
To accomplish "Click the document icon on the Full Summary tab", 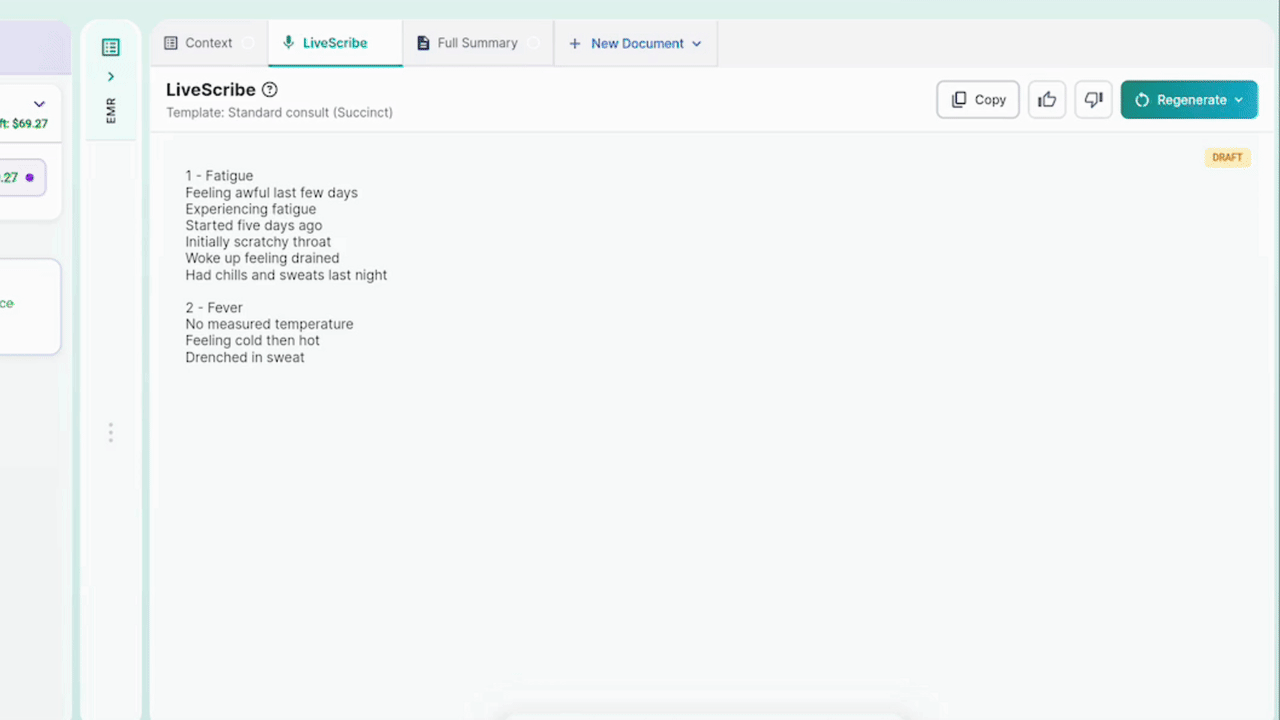I will [425, 42].
